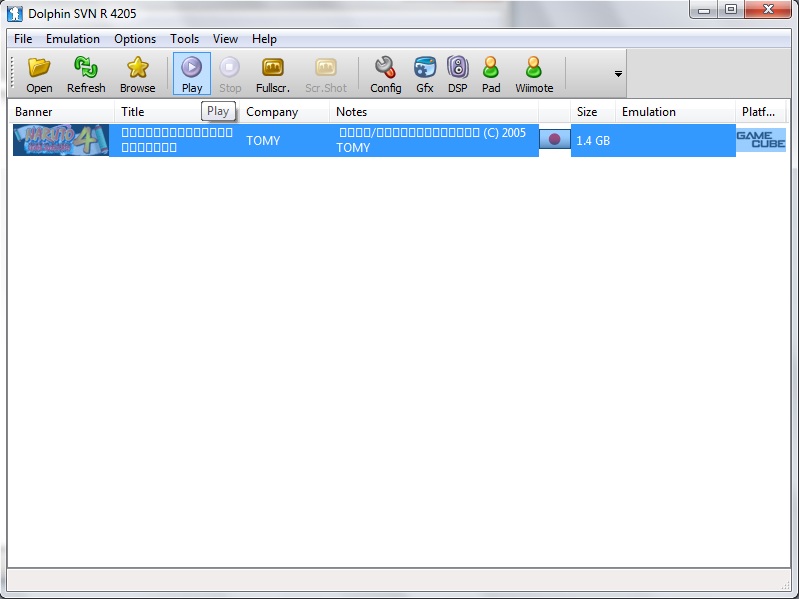The width and height of the screenshot is (799, 599).
Task: Browse for ISO directory with star icon
Action: [138, 74]
